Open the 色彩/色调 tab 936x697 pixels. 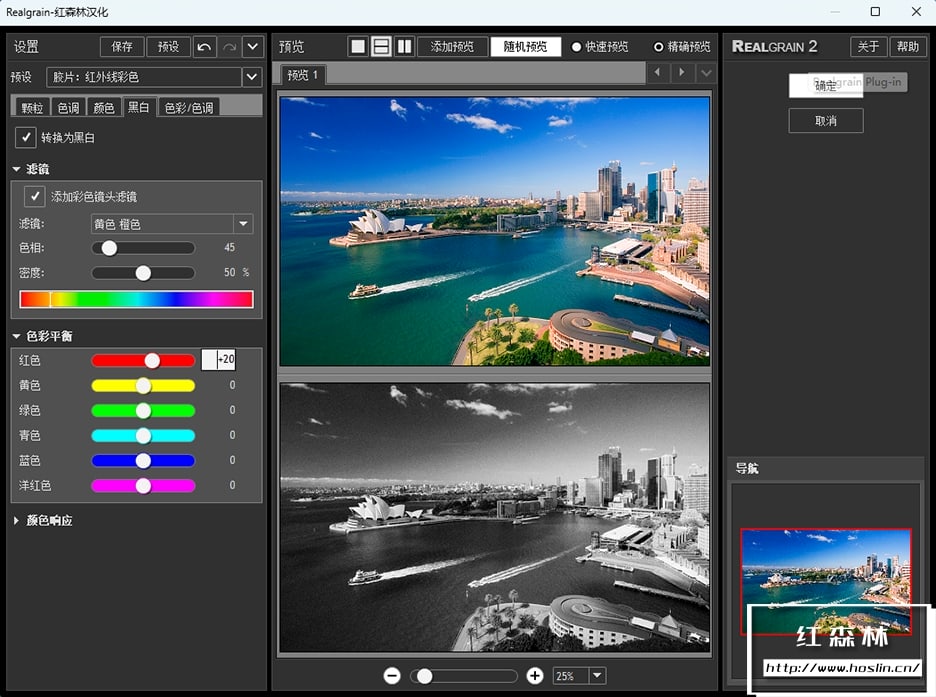[188, 107]
